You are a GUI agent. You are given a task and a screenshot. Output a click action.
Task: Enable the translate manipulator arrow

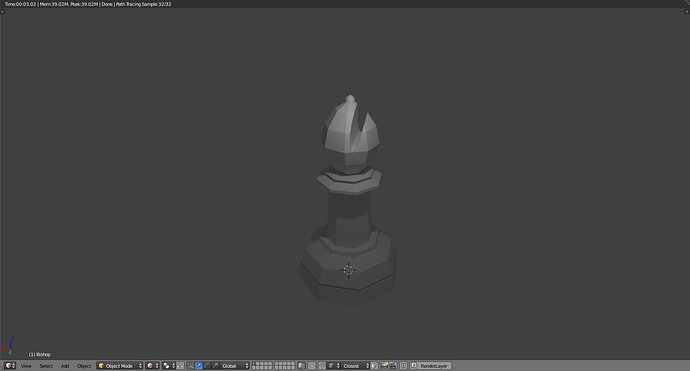[x=198, y=366]
